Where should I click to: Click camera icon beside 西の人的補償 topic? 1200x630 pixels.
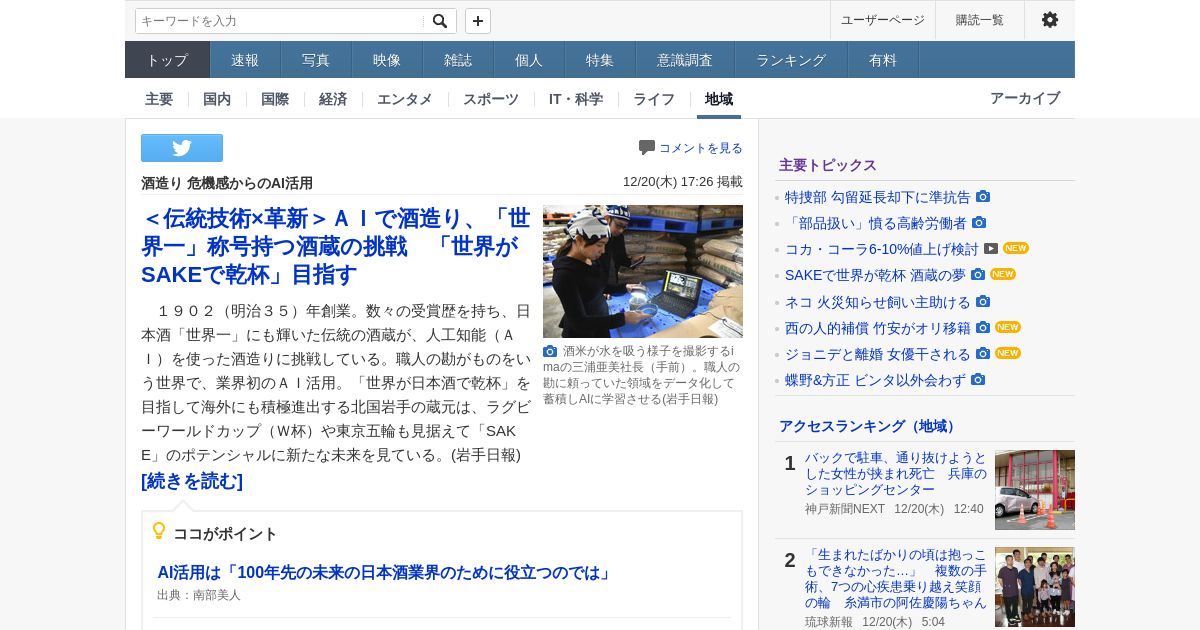(983, 327)
